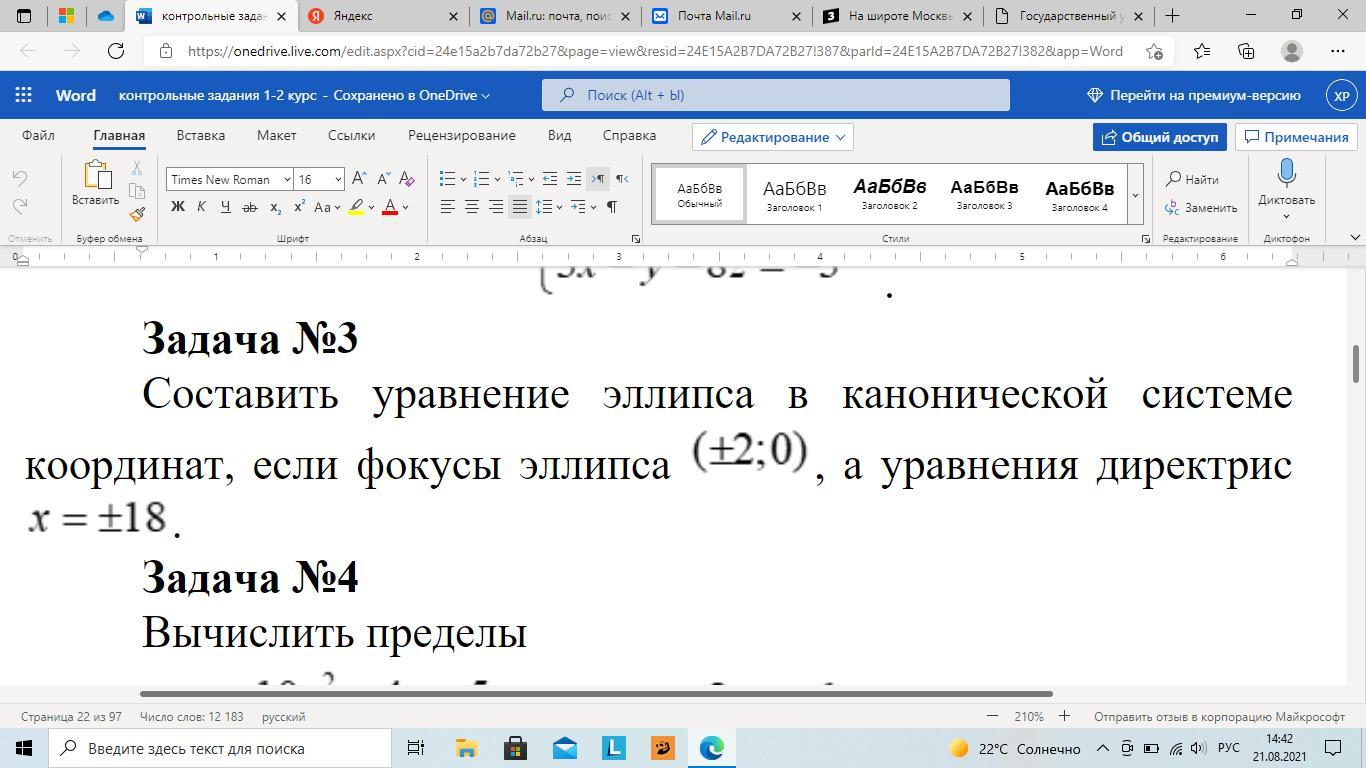Switch to the Макет tab
This screenshot has width=1366, height=768.
[x=276, y=135]
